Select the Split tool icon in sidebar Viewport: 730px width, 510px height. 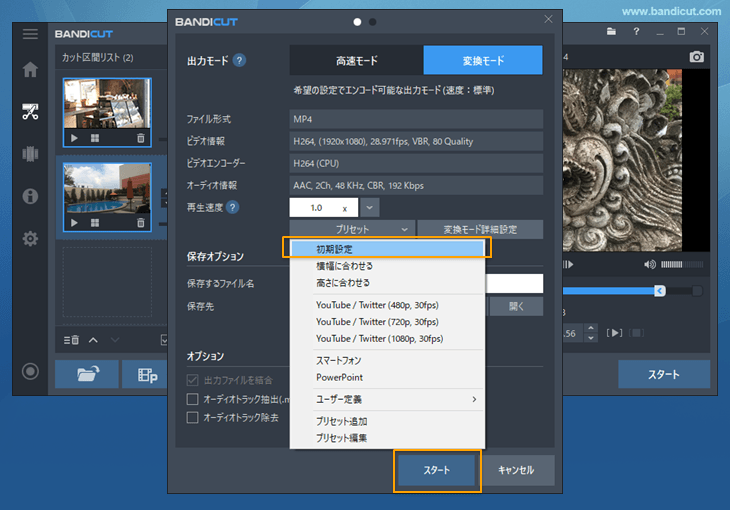[30, 154]
